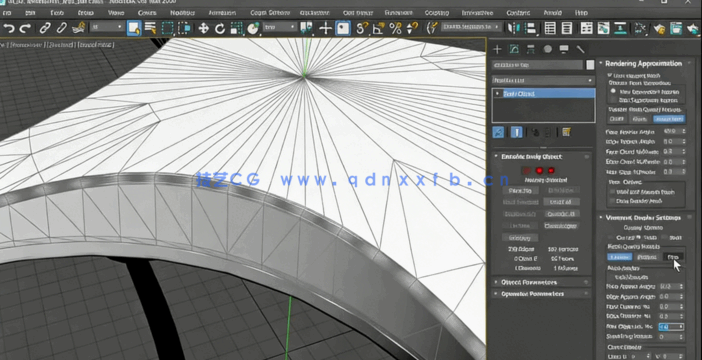Open the Schematic View
702x360 pixels.
click(620, 28)
